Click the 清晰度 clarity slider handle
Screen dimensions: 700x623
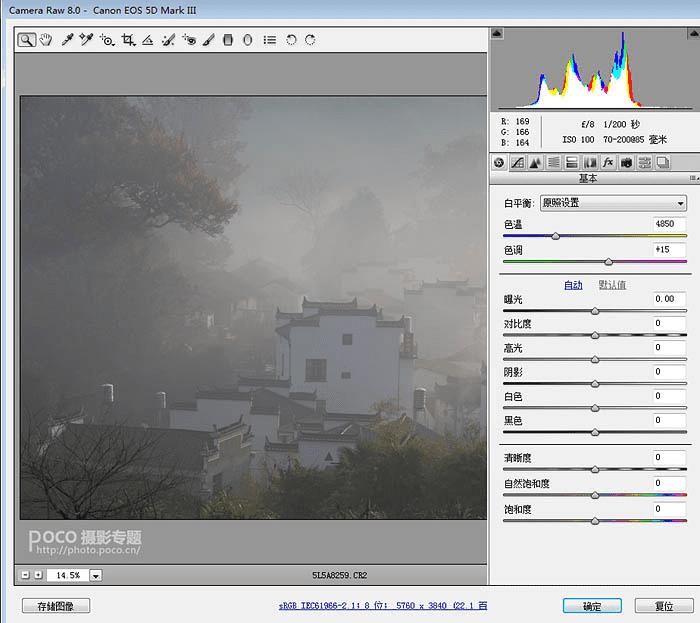(595, 469)
